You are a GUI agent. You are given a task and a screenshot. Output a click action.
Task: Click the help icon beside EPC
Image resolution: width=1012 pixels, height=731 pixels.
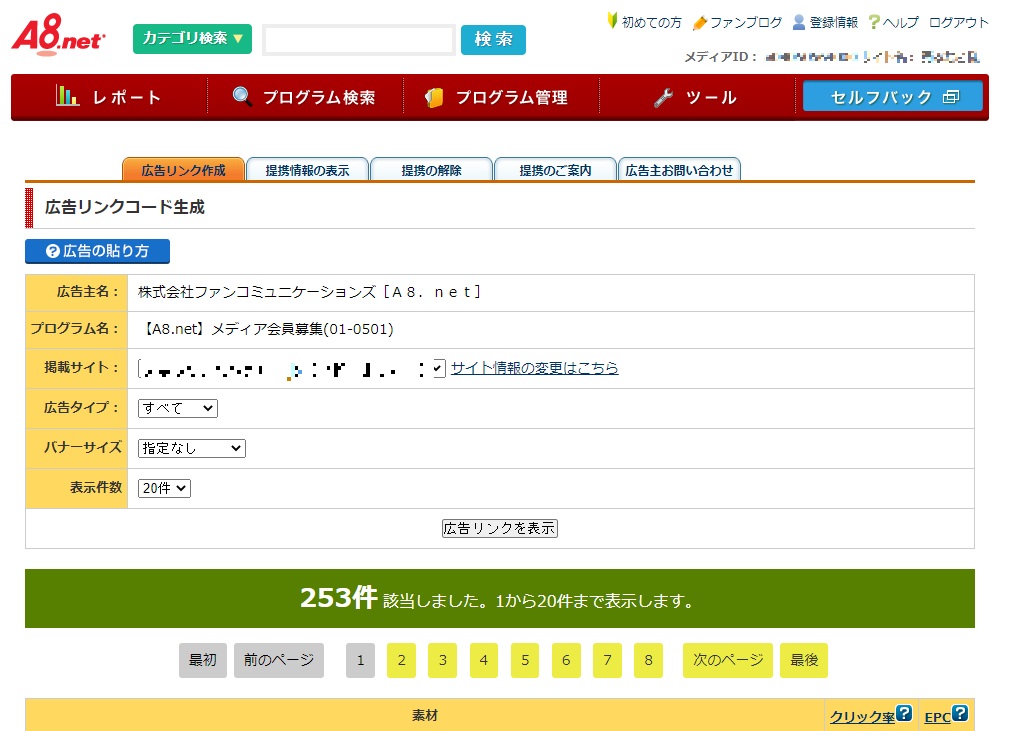pyautogui.click(x=960, y=713)
